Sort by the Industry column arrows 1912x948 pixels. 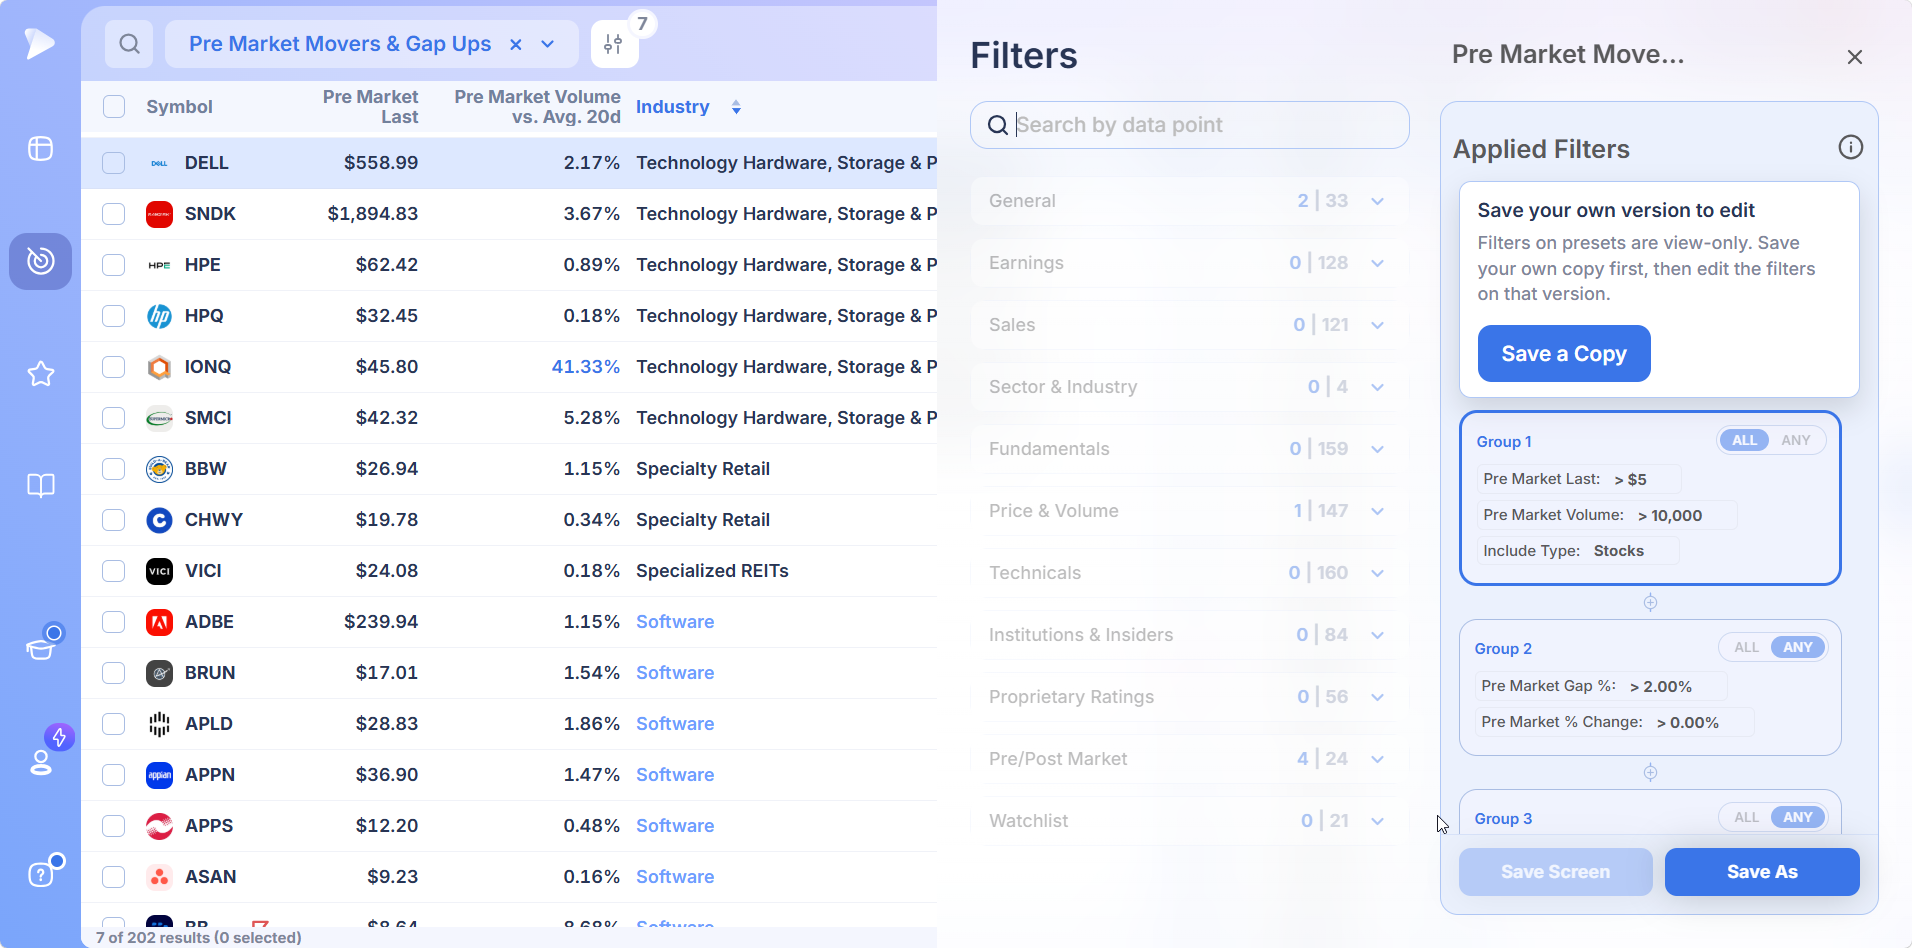[x=736, y=107]
